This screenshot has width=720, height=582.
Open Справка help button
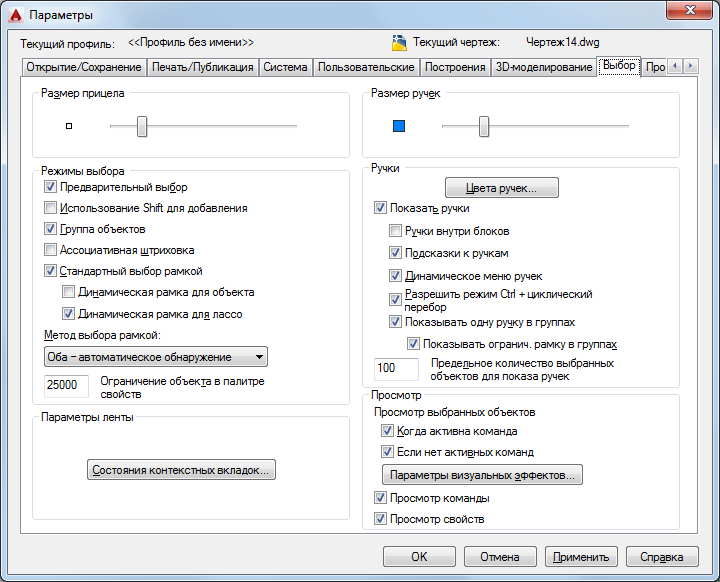pyautogui.click(x=662, y=557)
